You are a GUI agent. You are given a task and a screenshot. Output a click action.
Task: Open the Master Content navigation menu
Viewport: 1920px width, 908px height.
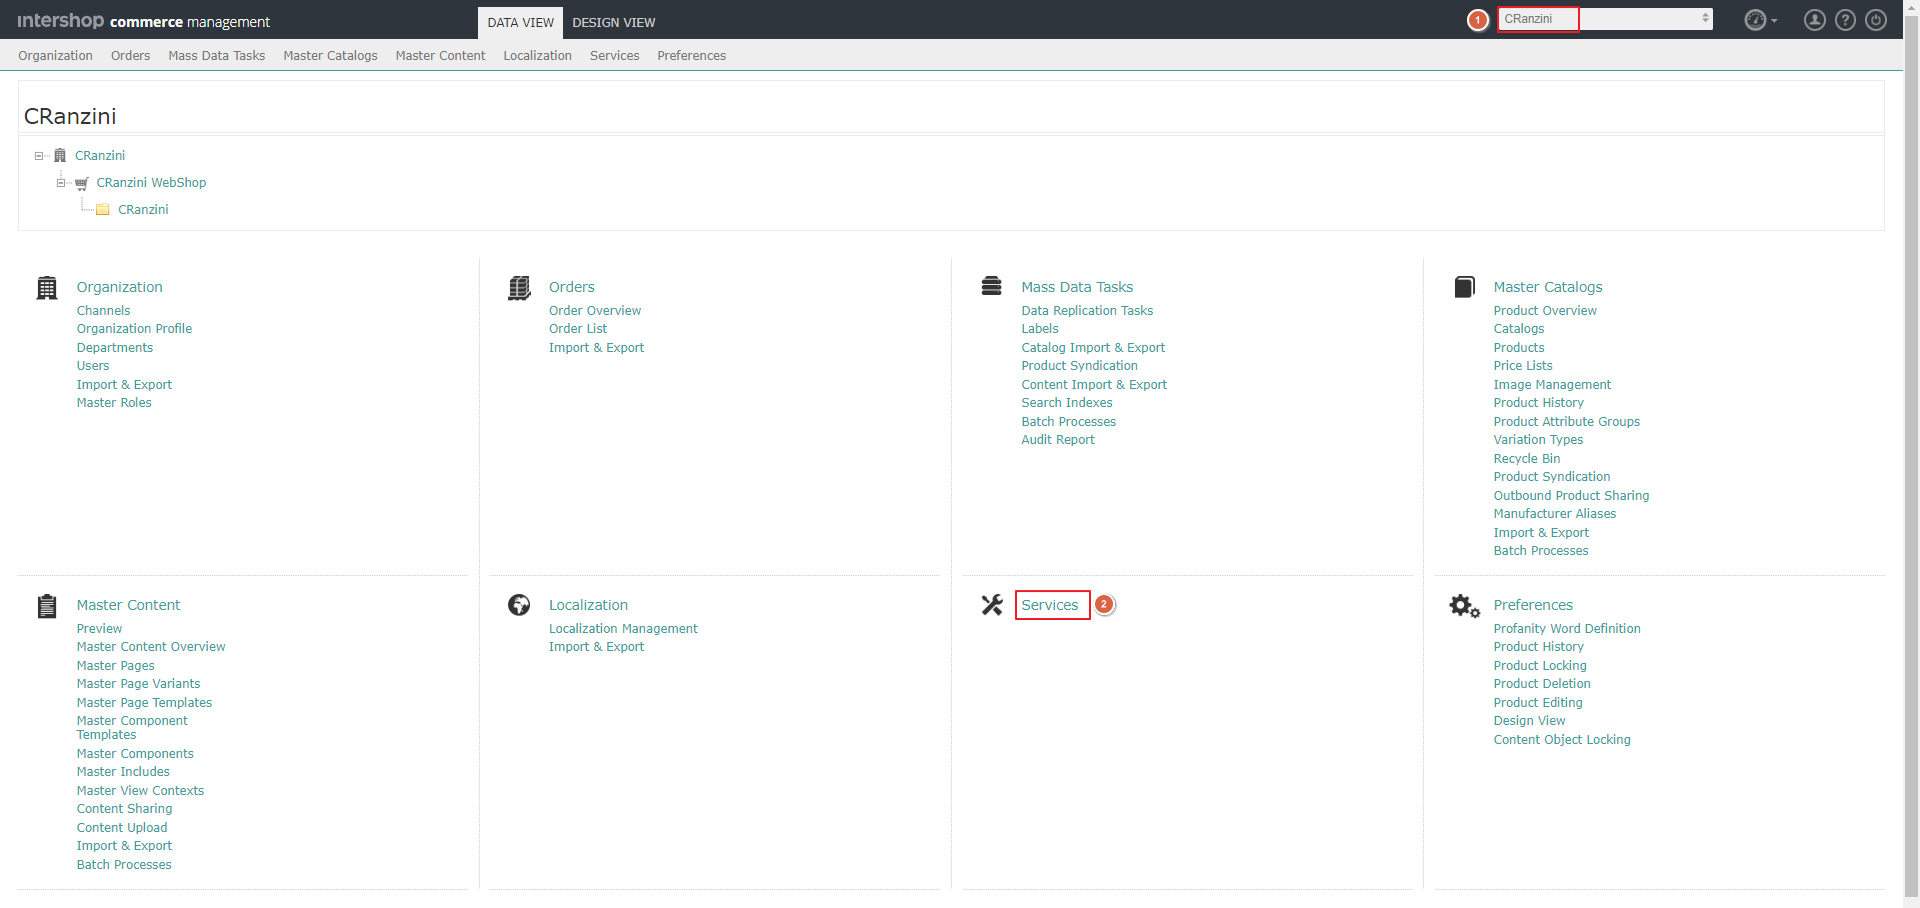(440, 56)
